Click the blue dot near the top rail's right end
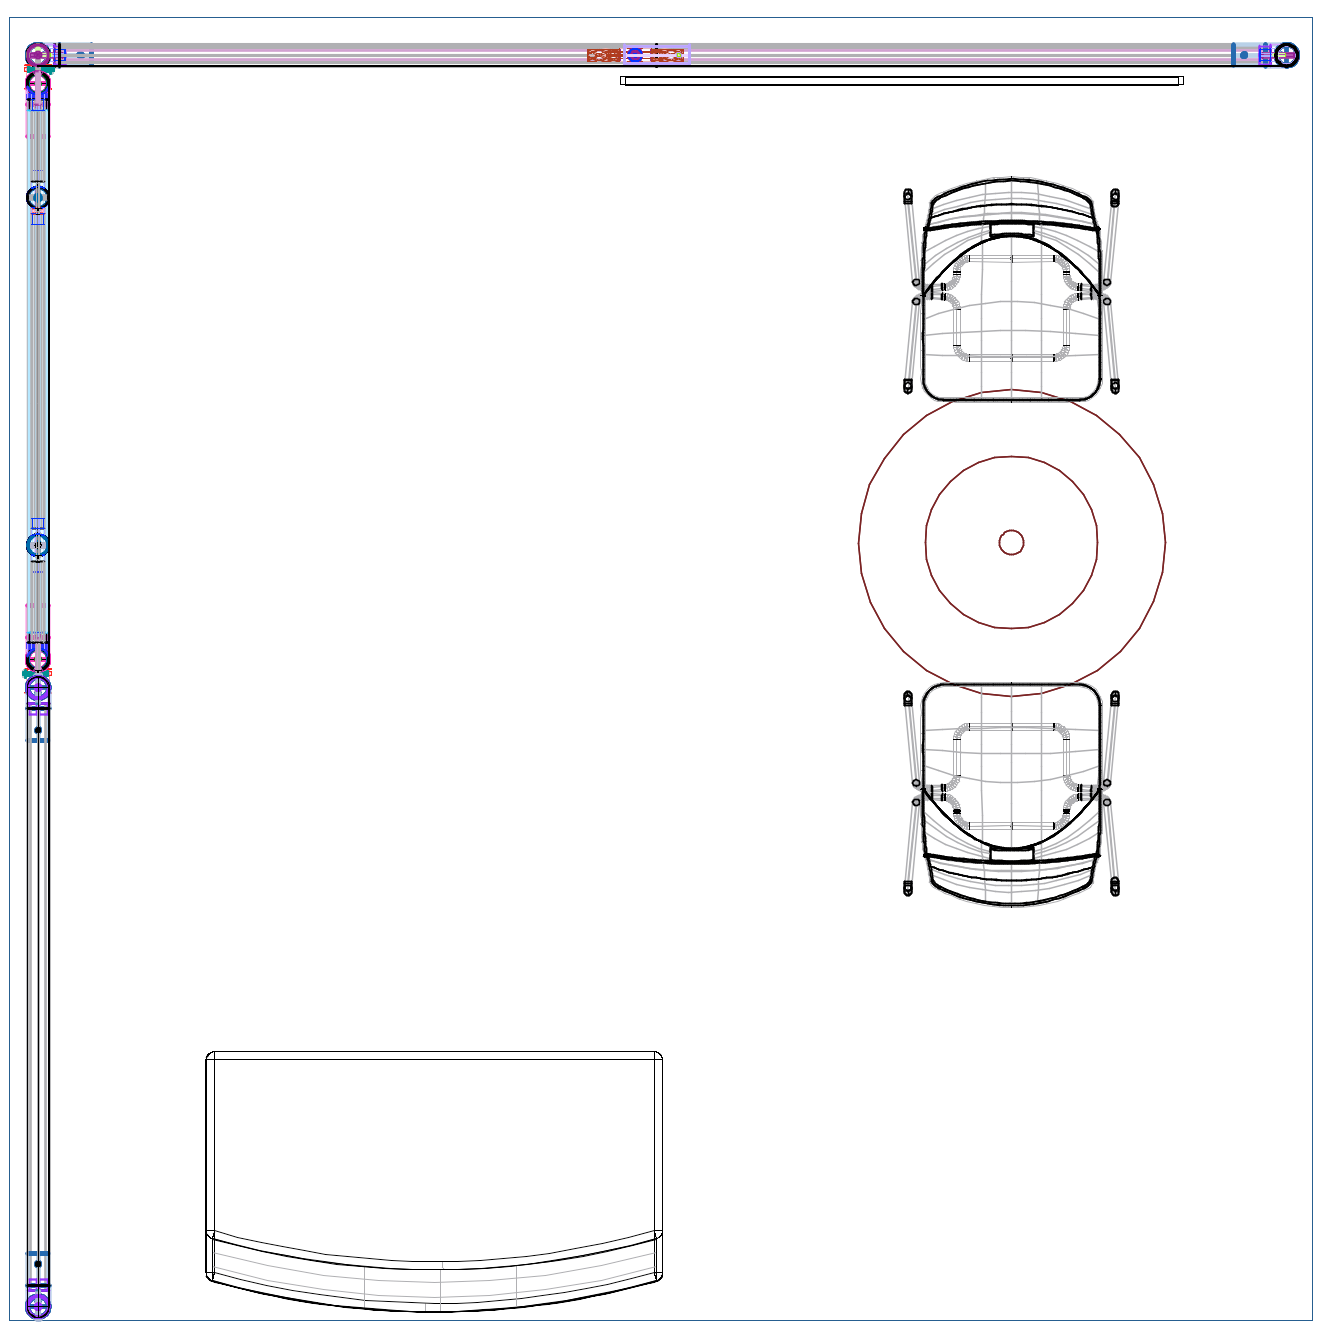Viewport: 1326px width, 1344px height. (1244, 55)
